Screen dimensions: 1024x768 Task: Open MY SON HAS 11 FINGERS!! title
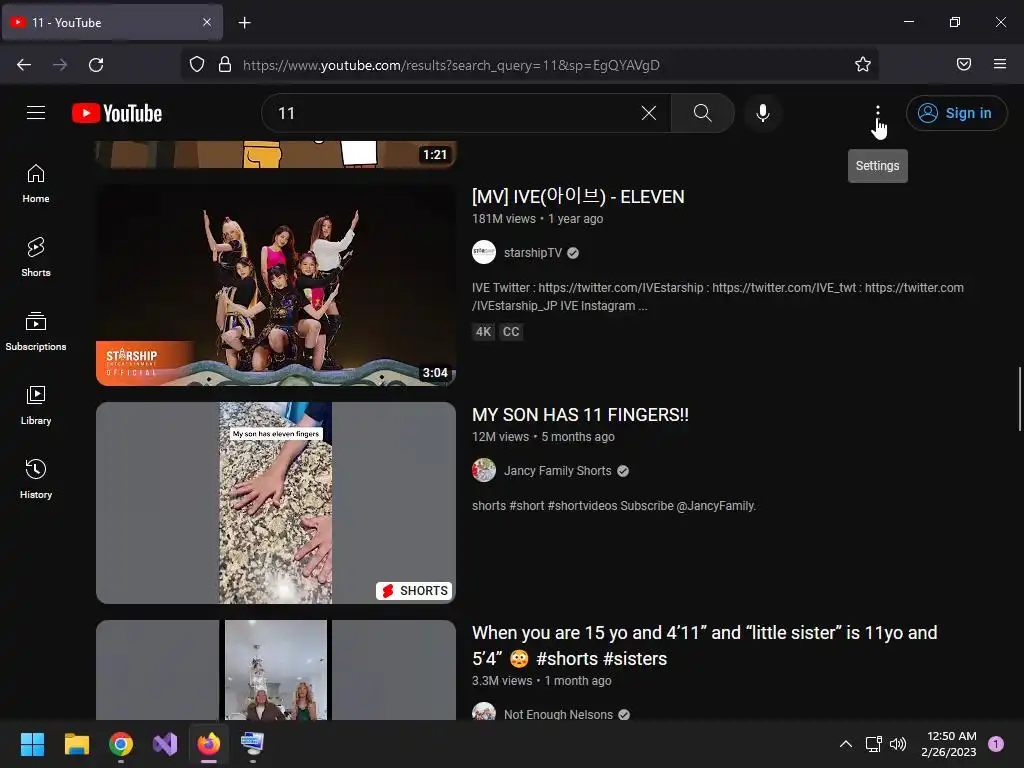580,415
